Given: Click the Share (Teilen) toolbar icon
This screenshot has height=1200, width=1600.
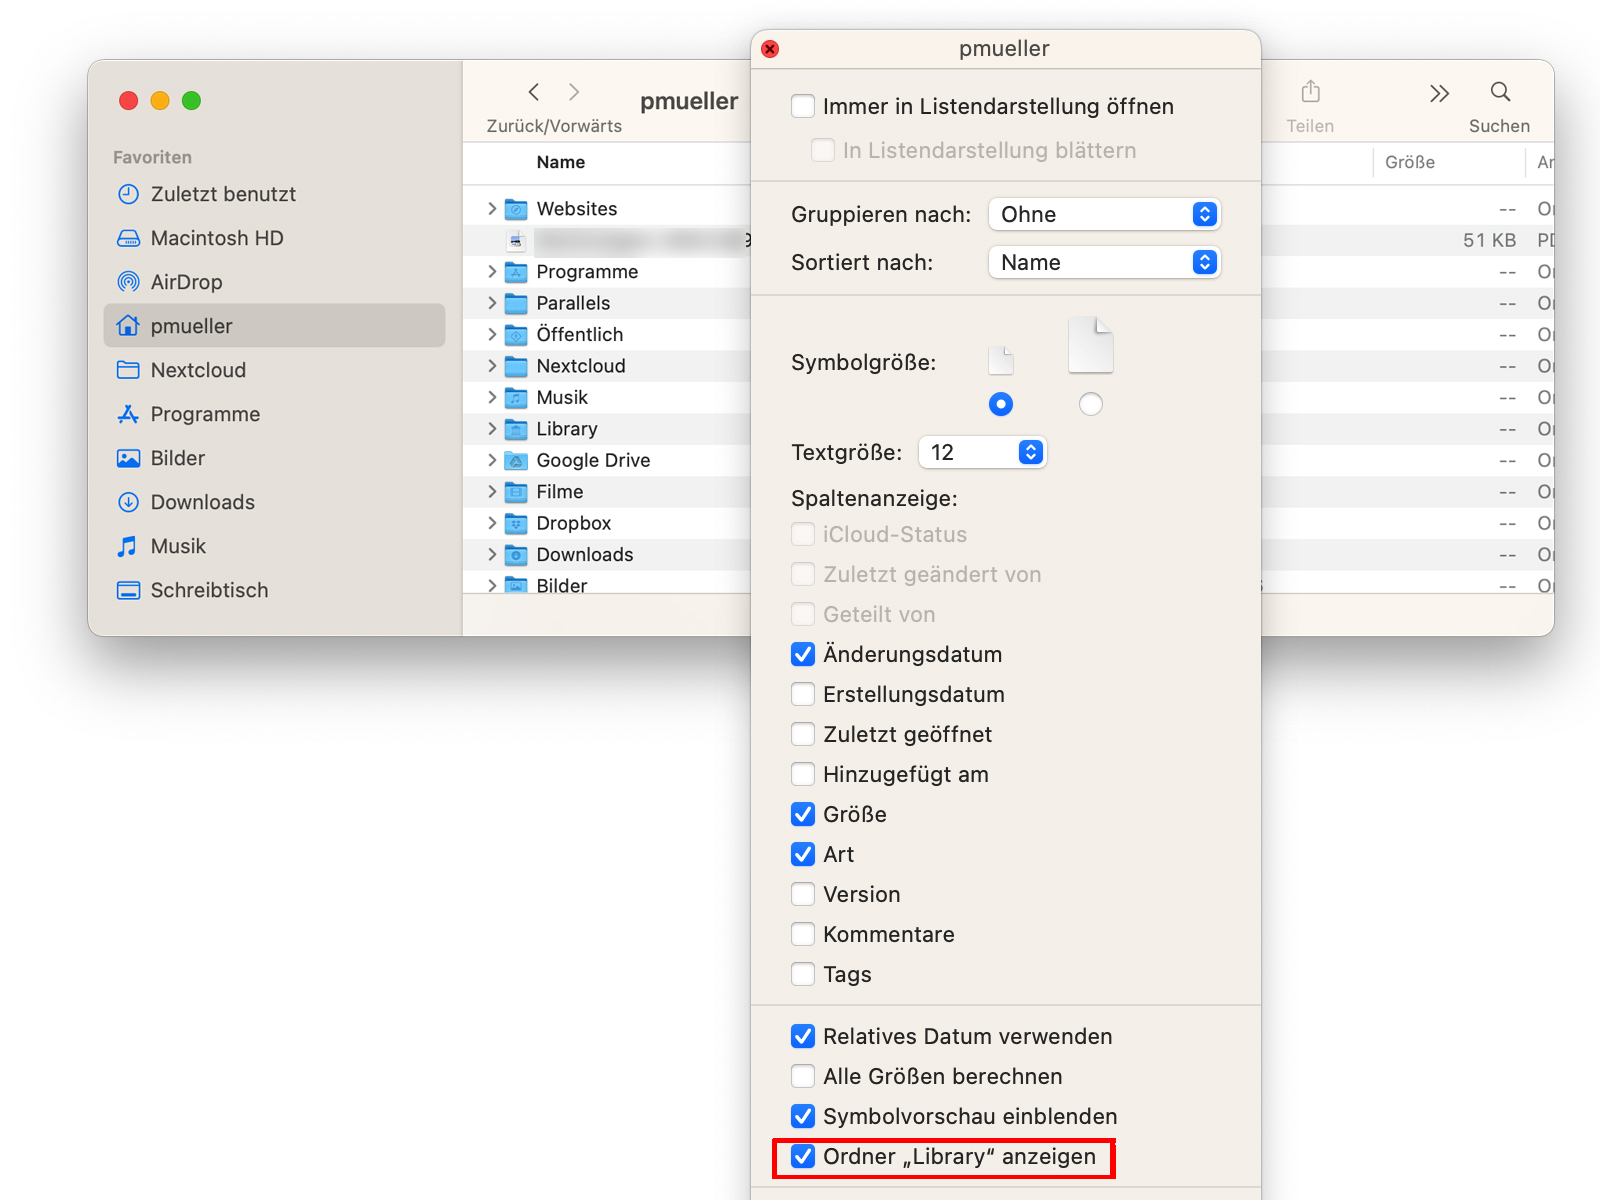Looking at the screenshot, I should [1310, 93].
